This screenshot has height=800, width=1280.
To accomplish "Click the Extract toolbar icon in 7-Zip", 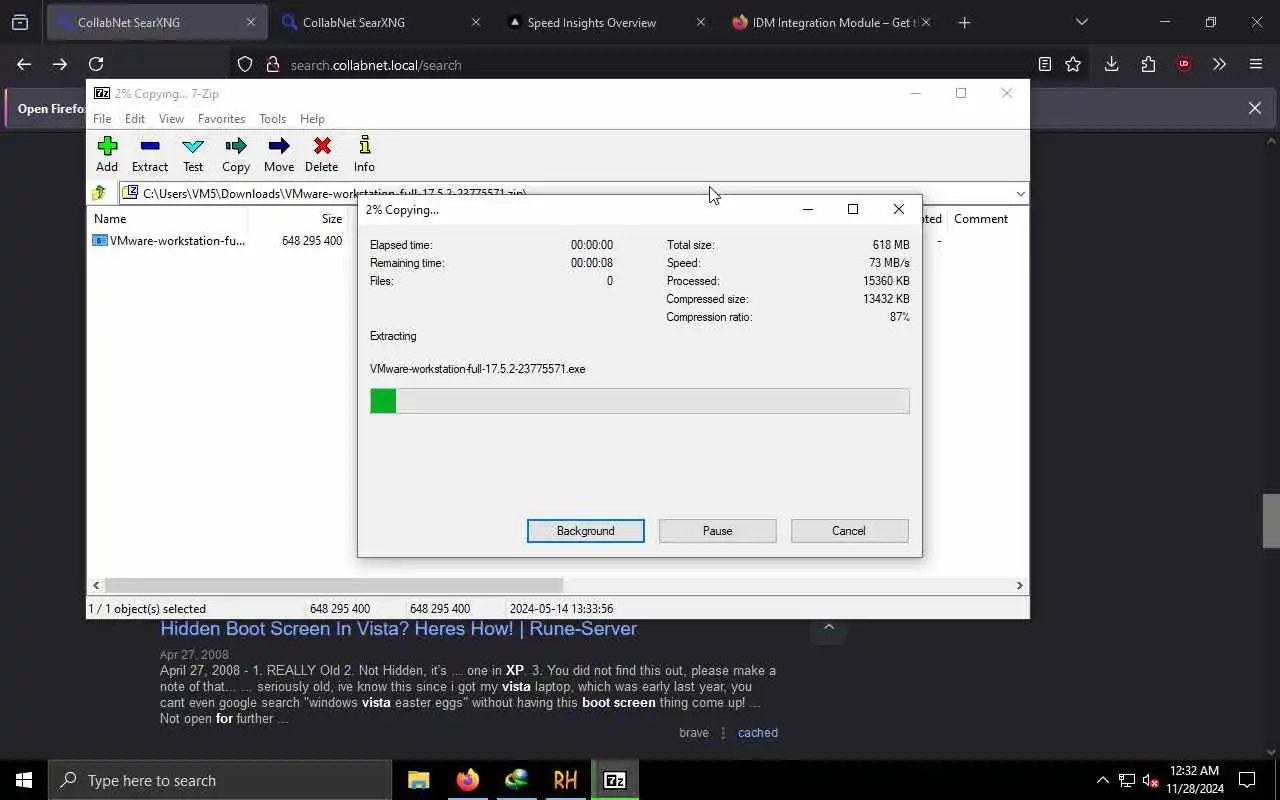I will [150, 154].
